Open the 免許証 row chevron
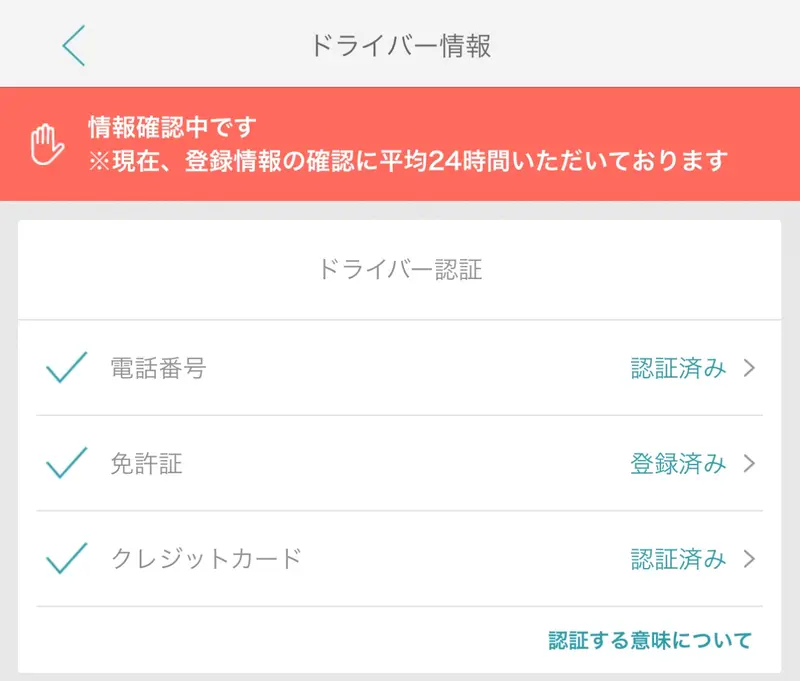This screenshot has width=800, height=681. (749, 463)
